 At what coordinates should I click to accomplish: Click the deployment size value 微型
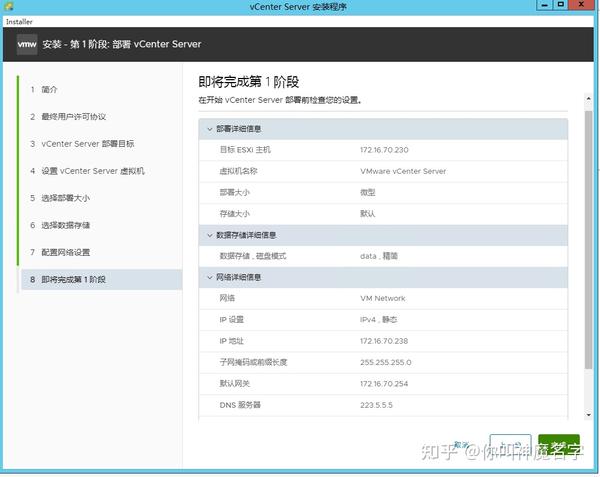click(368, 192)
